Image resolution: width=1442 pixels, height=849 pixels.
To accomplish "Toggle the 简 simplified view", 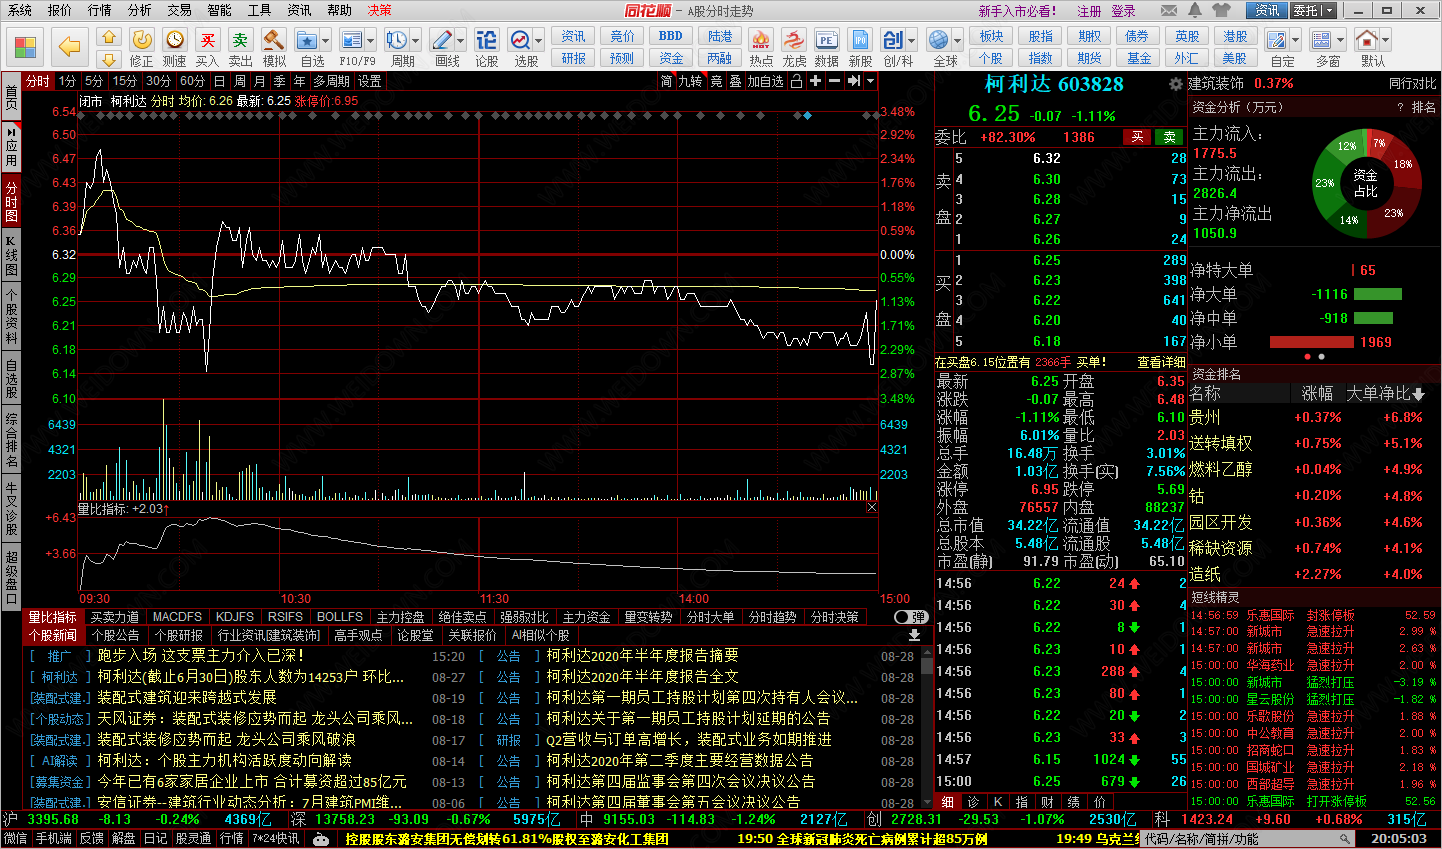I will coord(666,81).
